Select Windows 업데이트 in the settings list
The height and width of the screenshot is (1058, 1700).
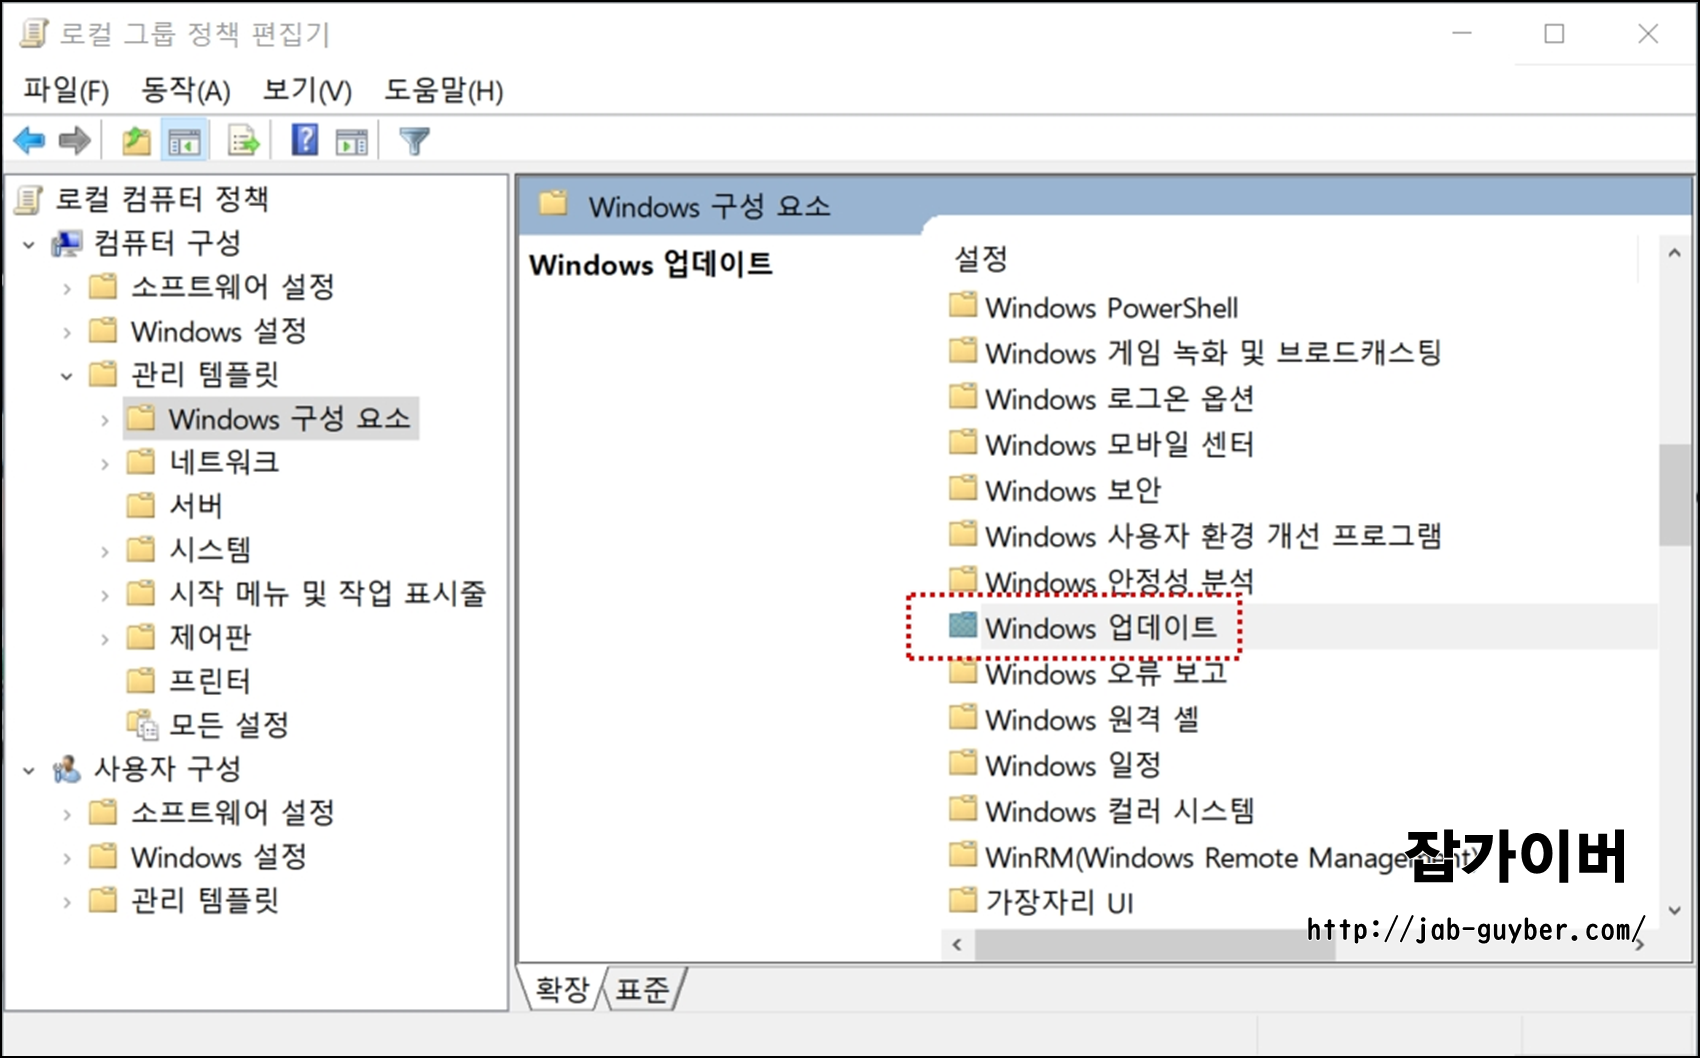[x=1101, y=627]
